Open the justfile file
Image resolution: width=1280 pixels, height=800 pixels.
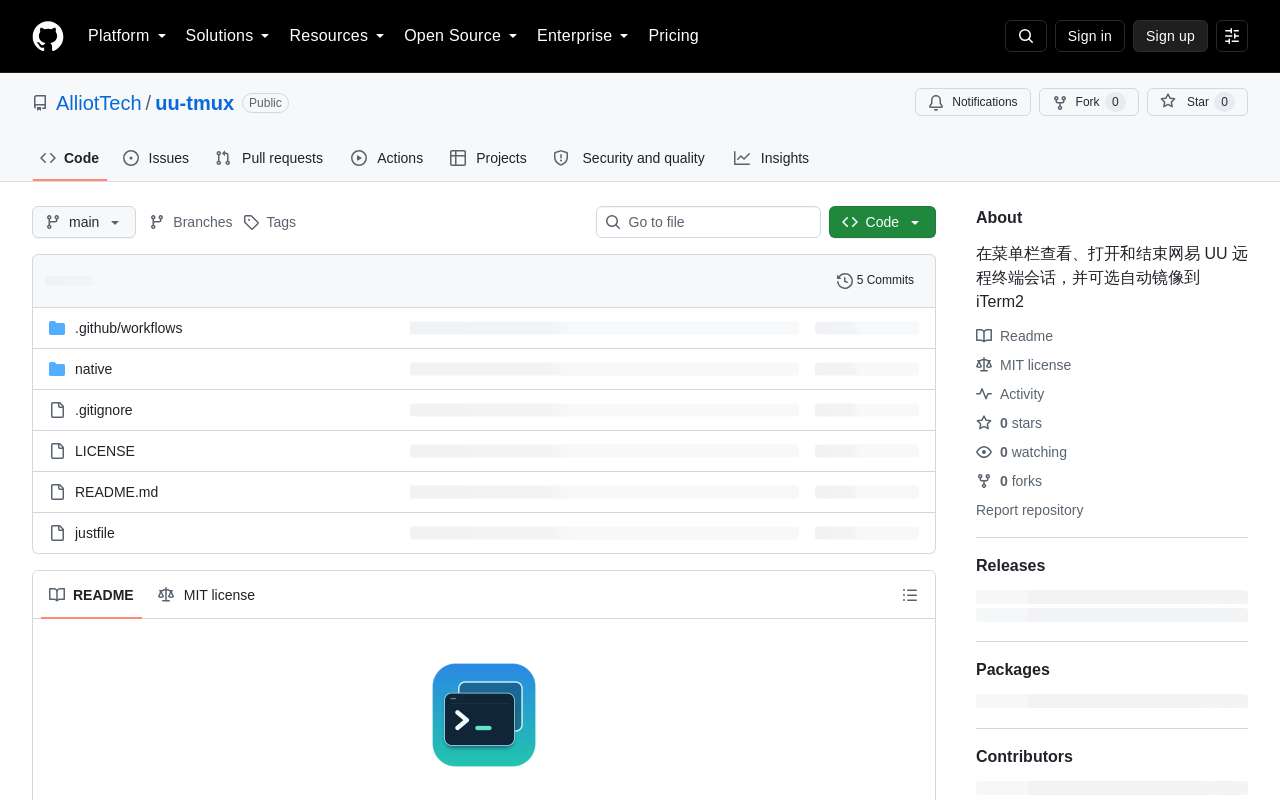pyautogui.click(x=95, y=533)
